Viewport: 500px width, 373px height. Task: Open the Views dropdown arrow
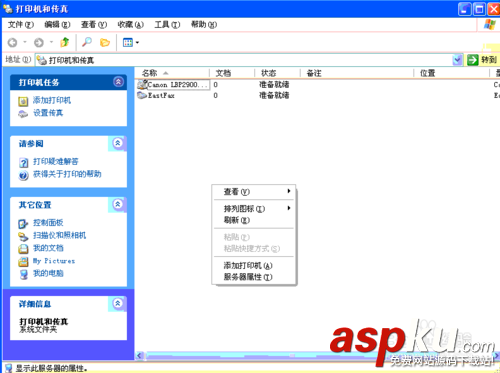click(137, 42)
